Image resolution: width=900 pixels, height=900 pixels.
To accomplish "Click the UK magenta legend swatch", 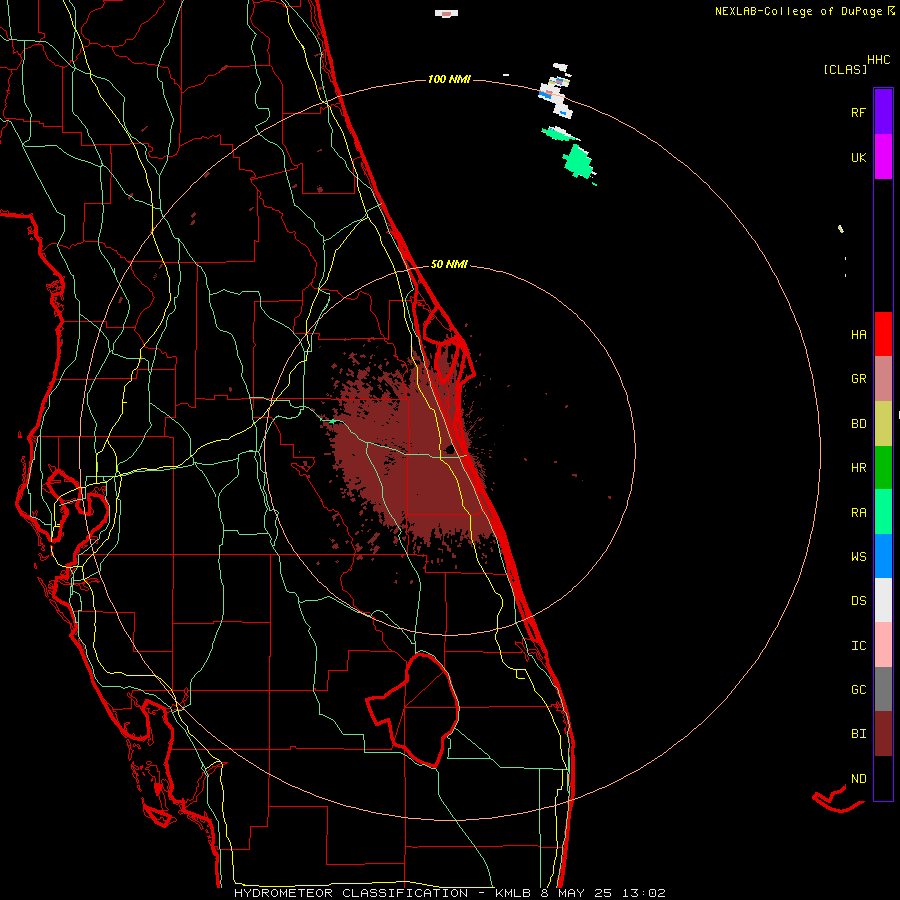I will [883, 157].
